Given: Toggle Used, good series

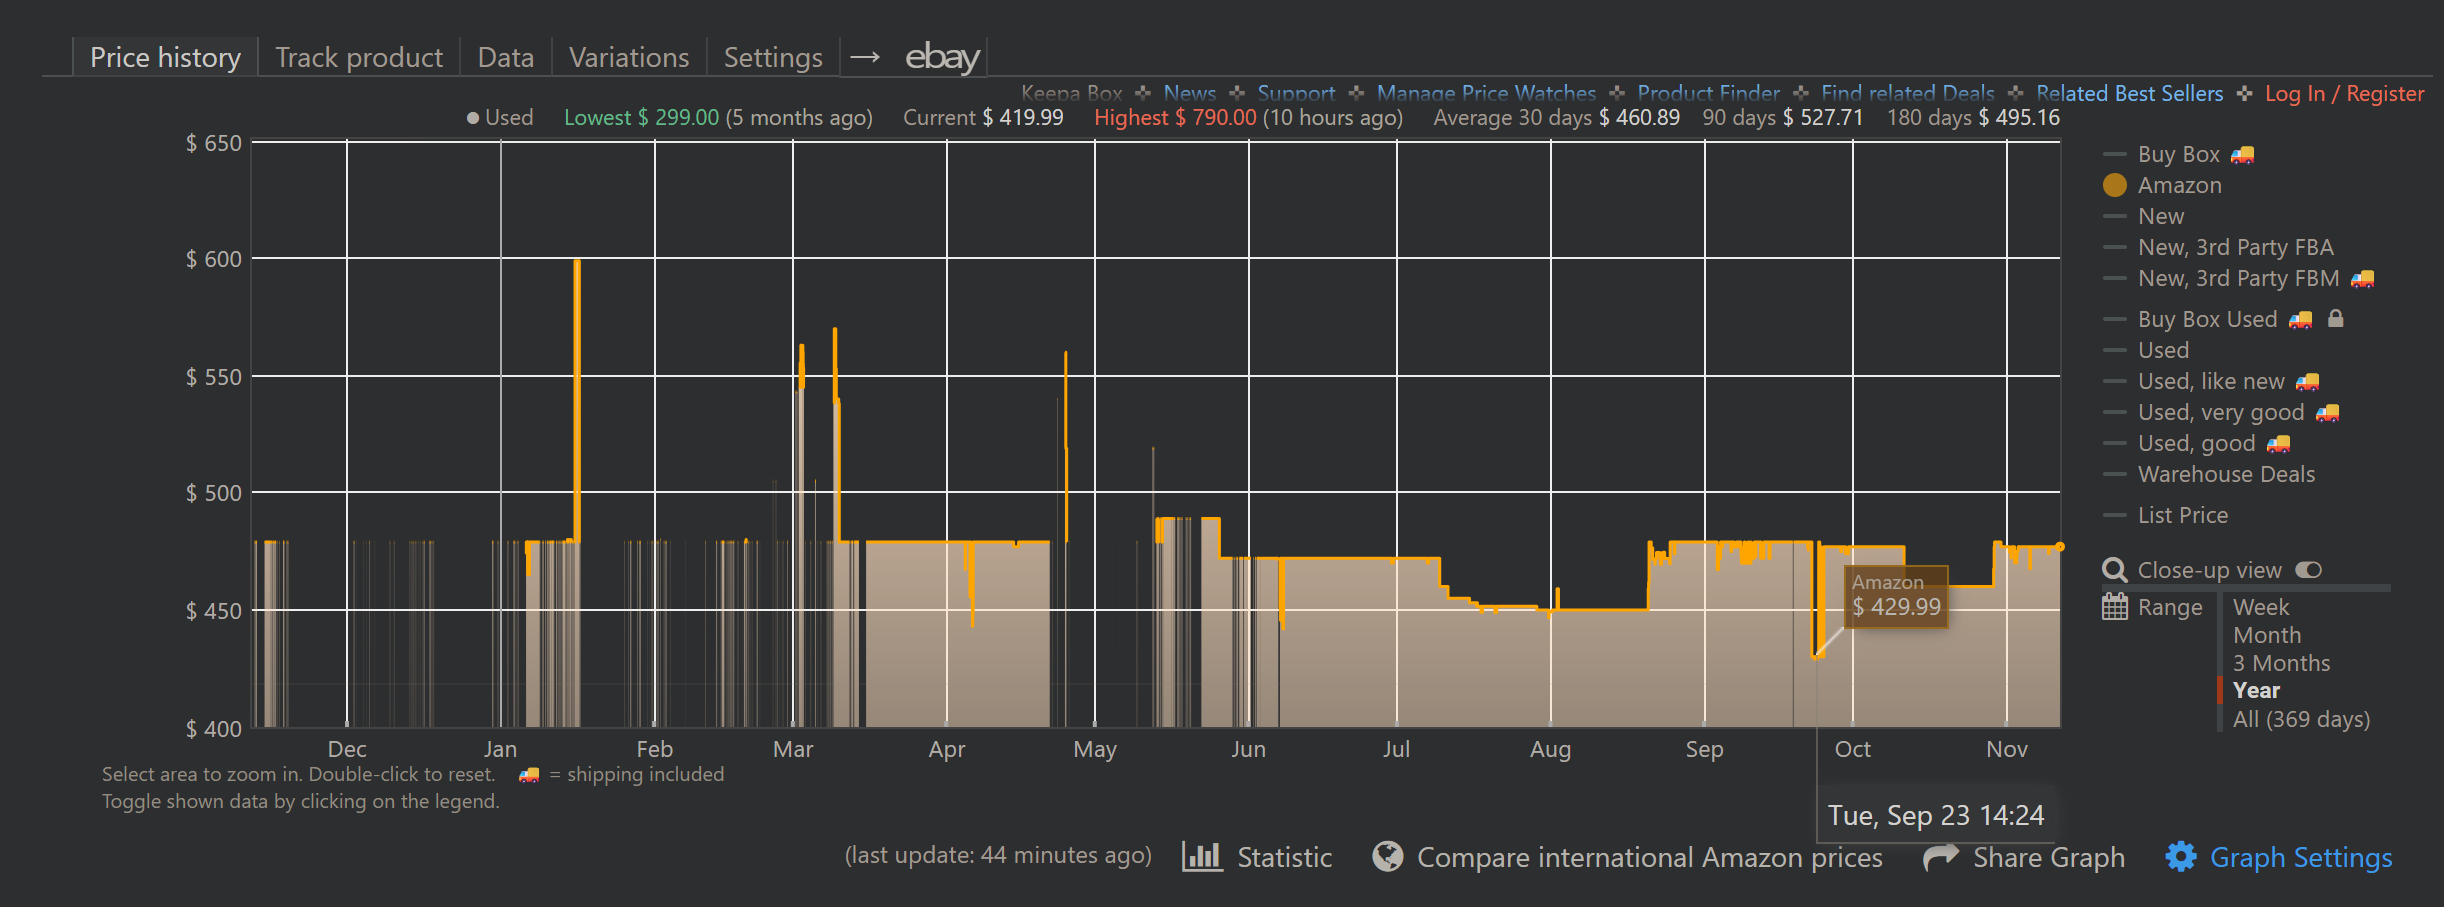Looking at the screenshot, I should coord(2196,443).
